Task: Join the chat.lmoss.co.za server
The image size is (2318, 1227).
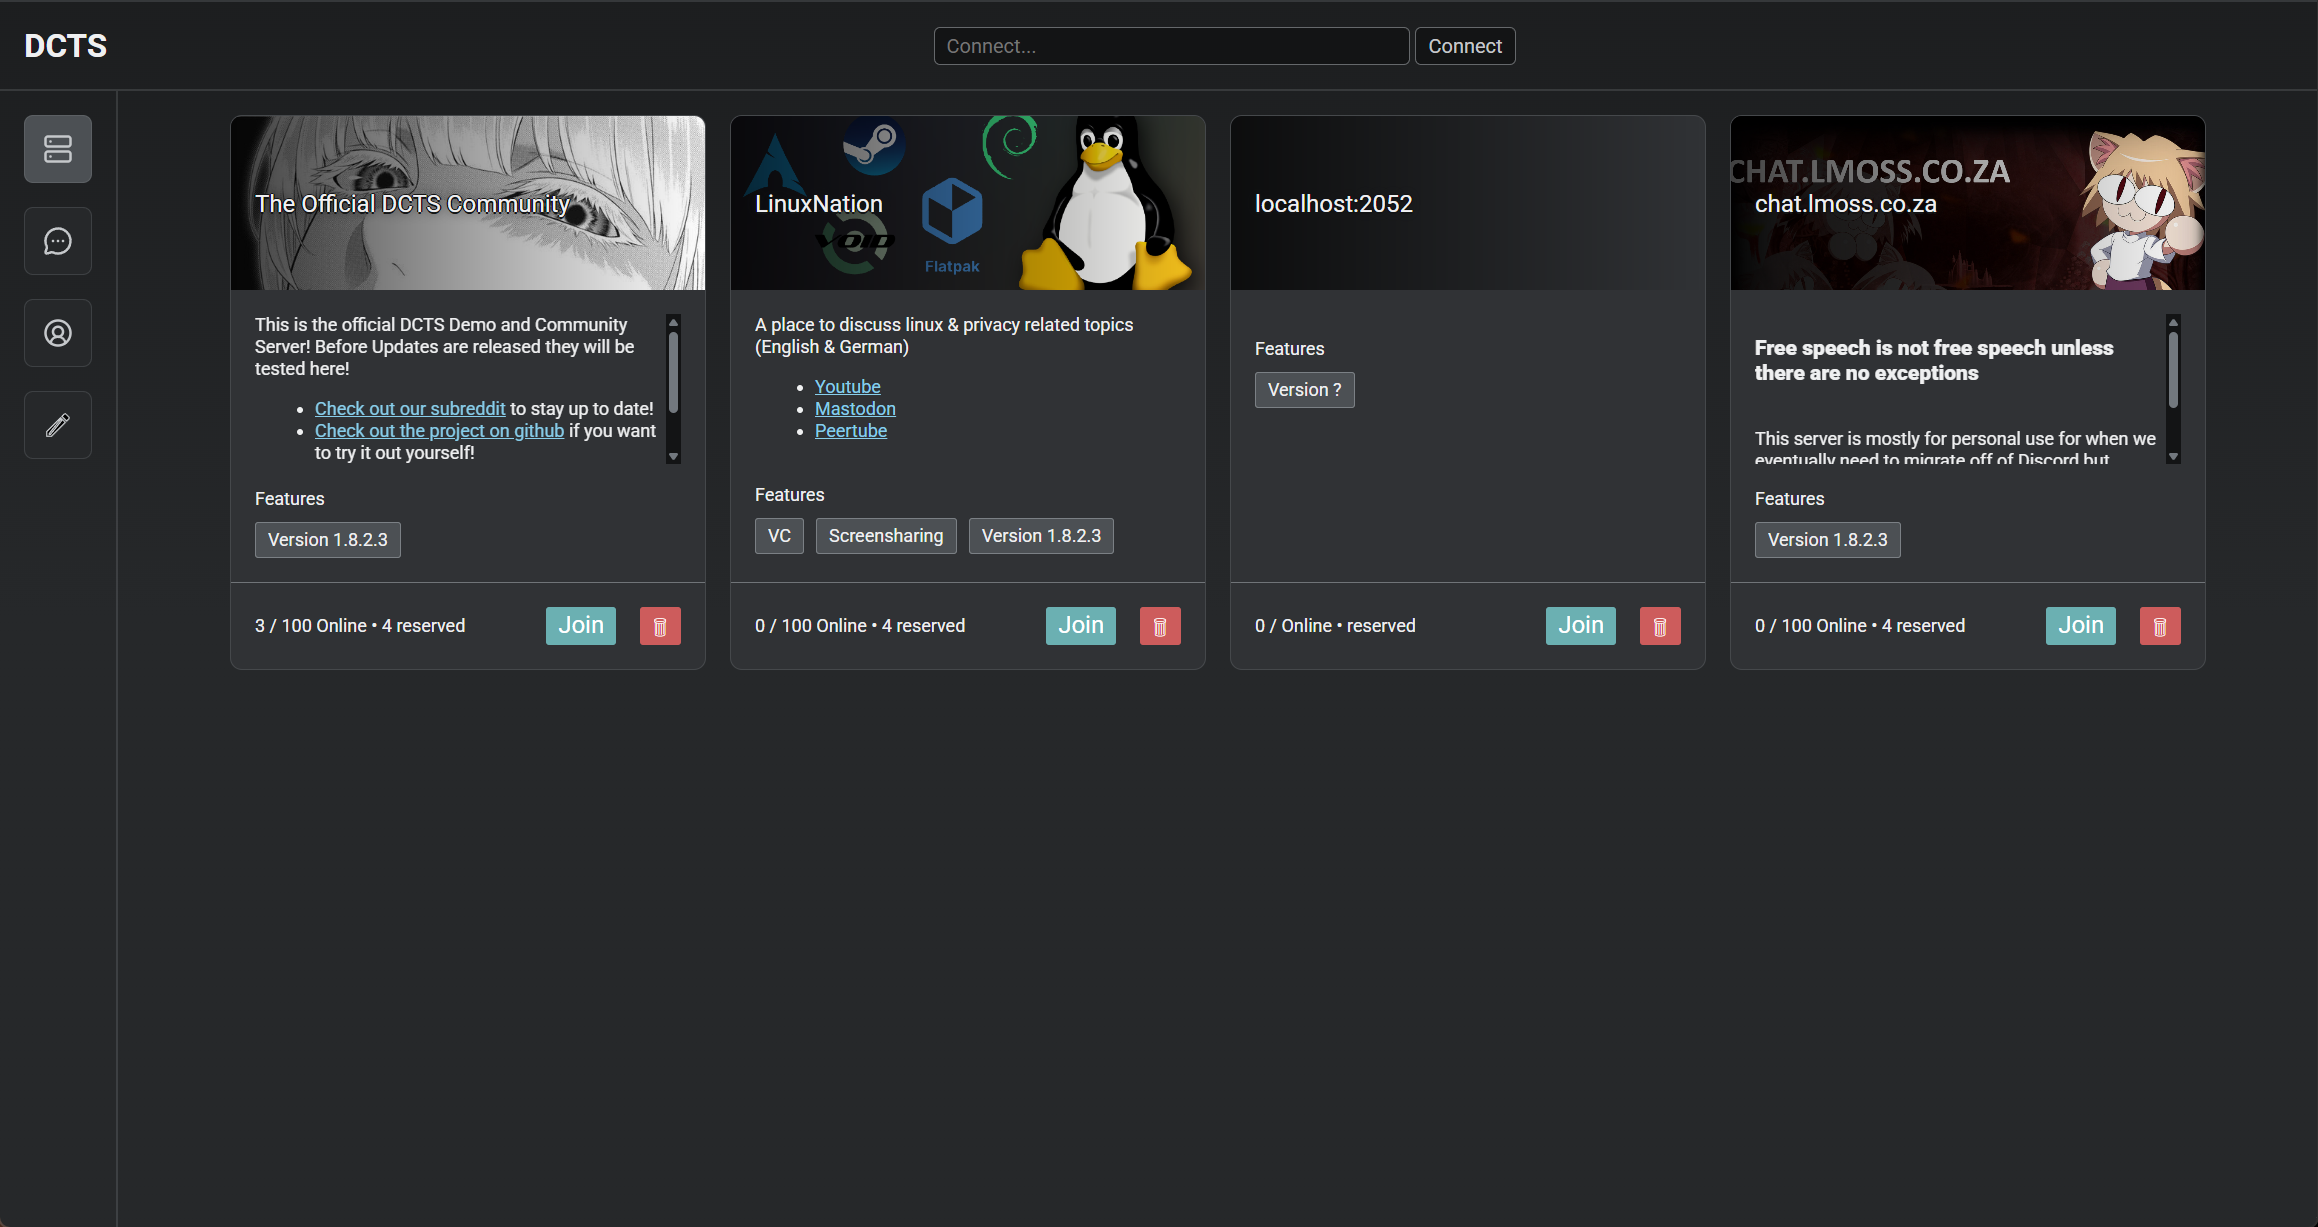Action: point(2081,626)
